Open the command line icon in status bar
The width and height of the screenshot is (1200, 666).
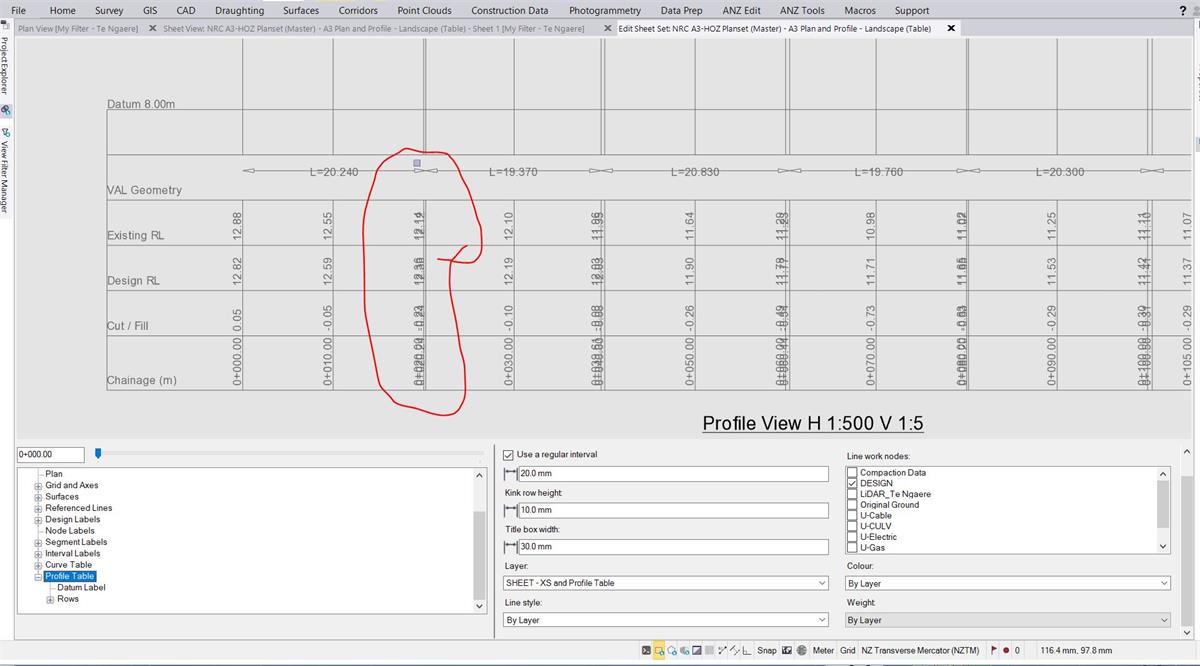tap(646, 650)
